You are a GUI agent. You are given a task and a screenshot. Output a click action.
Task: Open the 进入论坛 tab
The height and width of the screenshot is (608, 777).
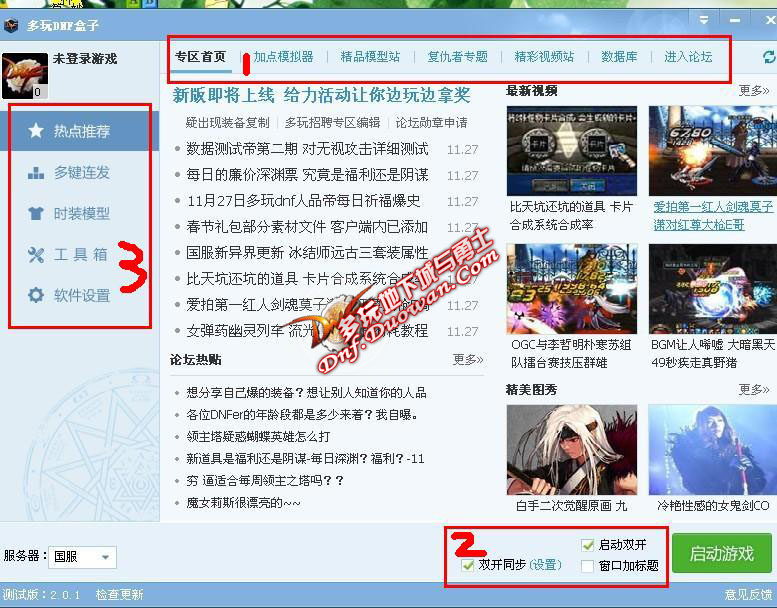click(688, 57)
